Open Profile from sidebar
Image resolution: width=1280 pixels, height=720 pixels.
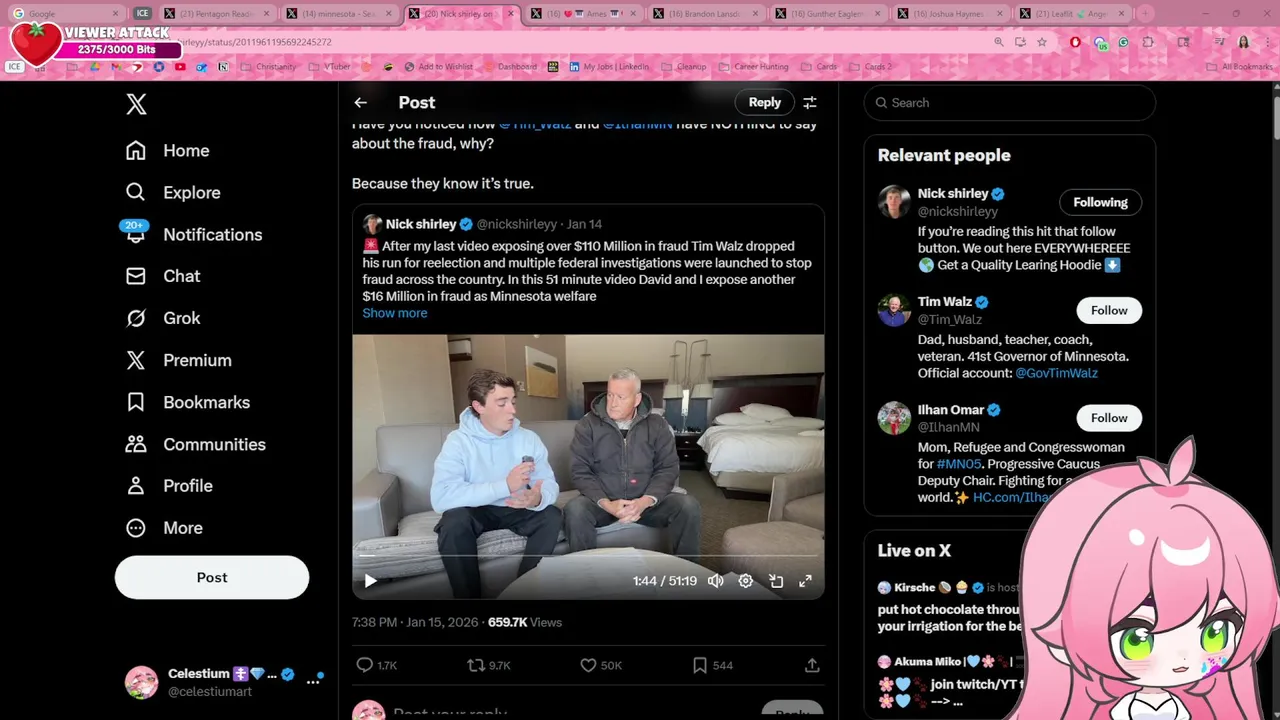[x=168, y=486]
